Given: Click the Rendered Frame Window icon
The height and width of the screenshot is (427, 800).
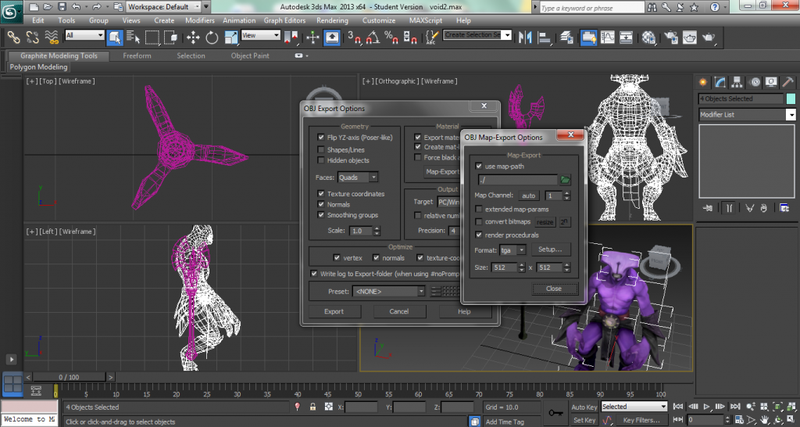Looking at the screenshot, I should pos(689,37).
